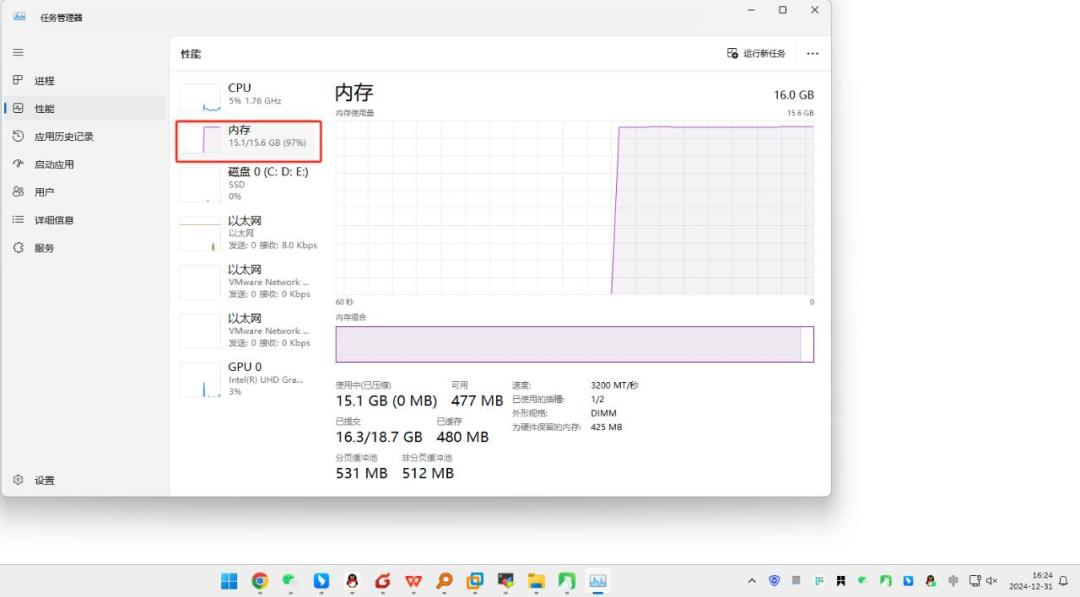1080x597 pixels.
Task: Open WeChat from the taskbar
Action: tap(290, 581)
